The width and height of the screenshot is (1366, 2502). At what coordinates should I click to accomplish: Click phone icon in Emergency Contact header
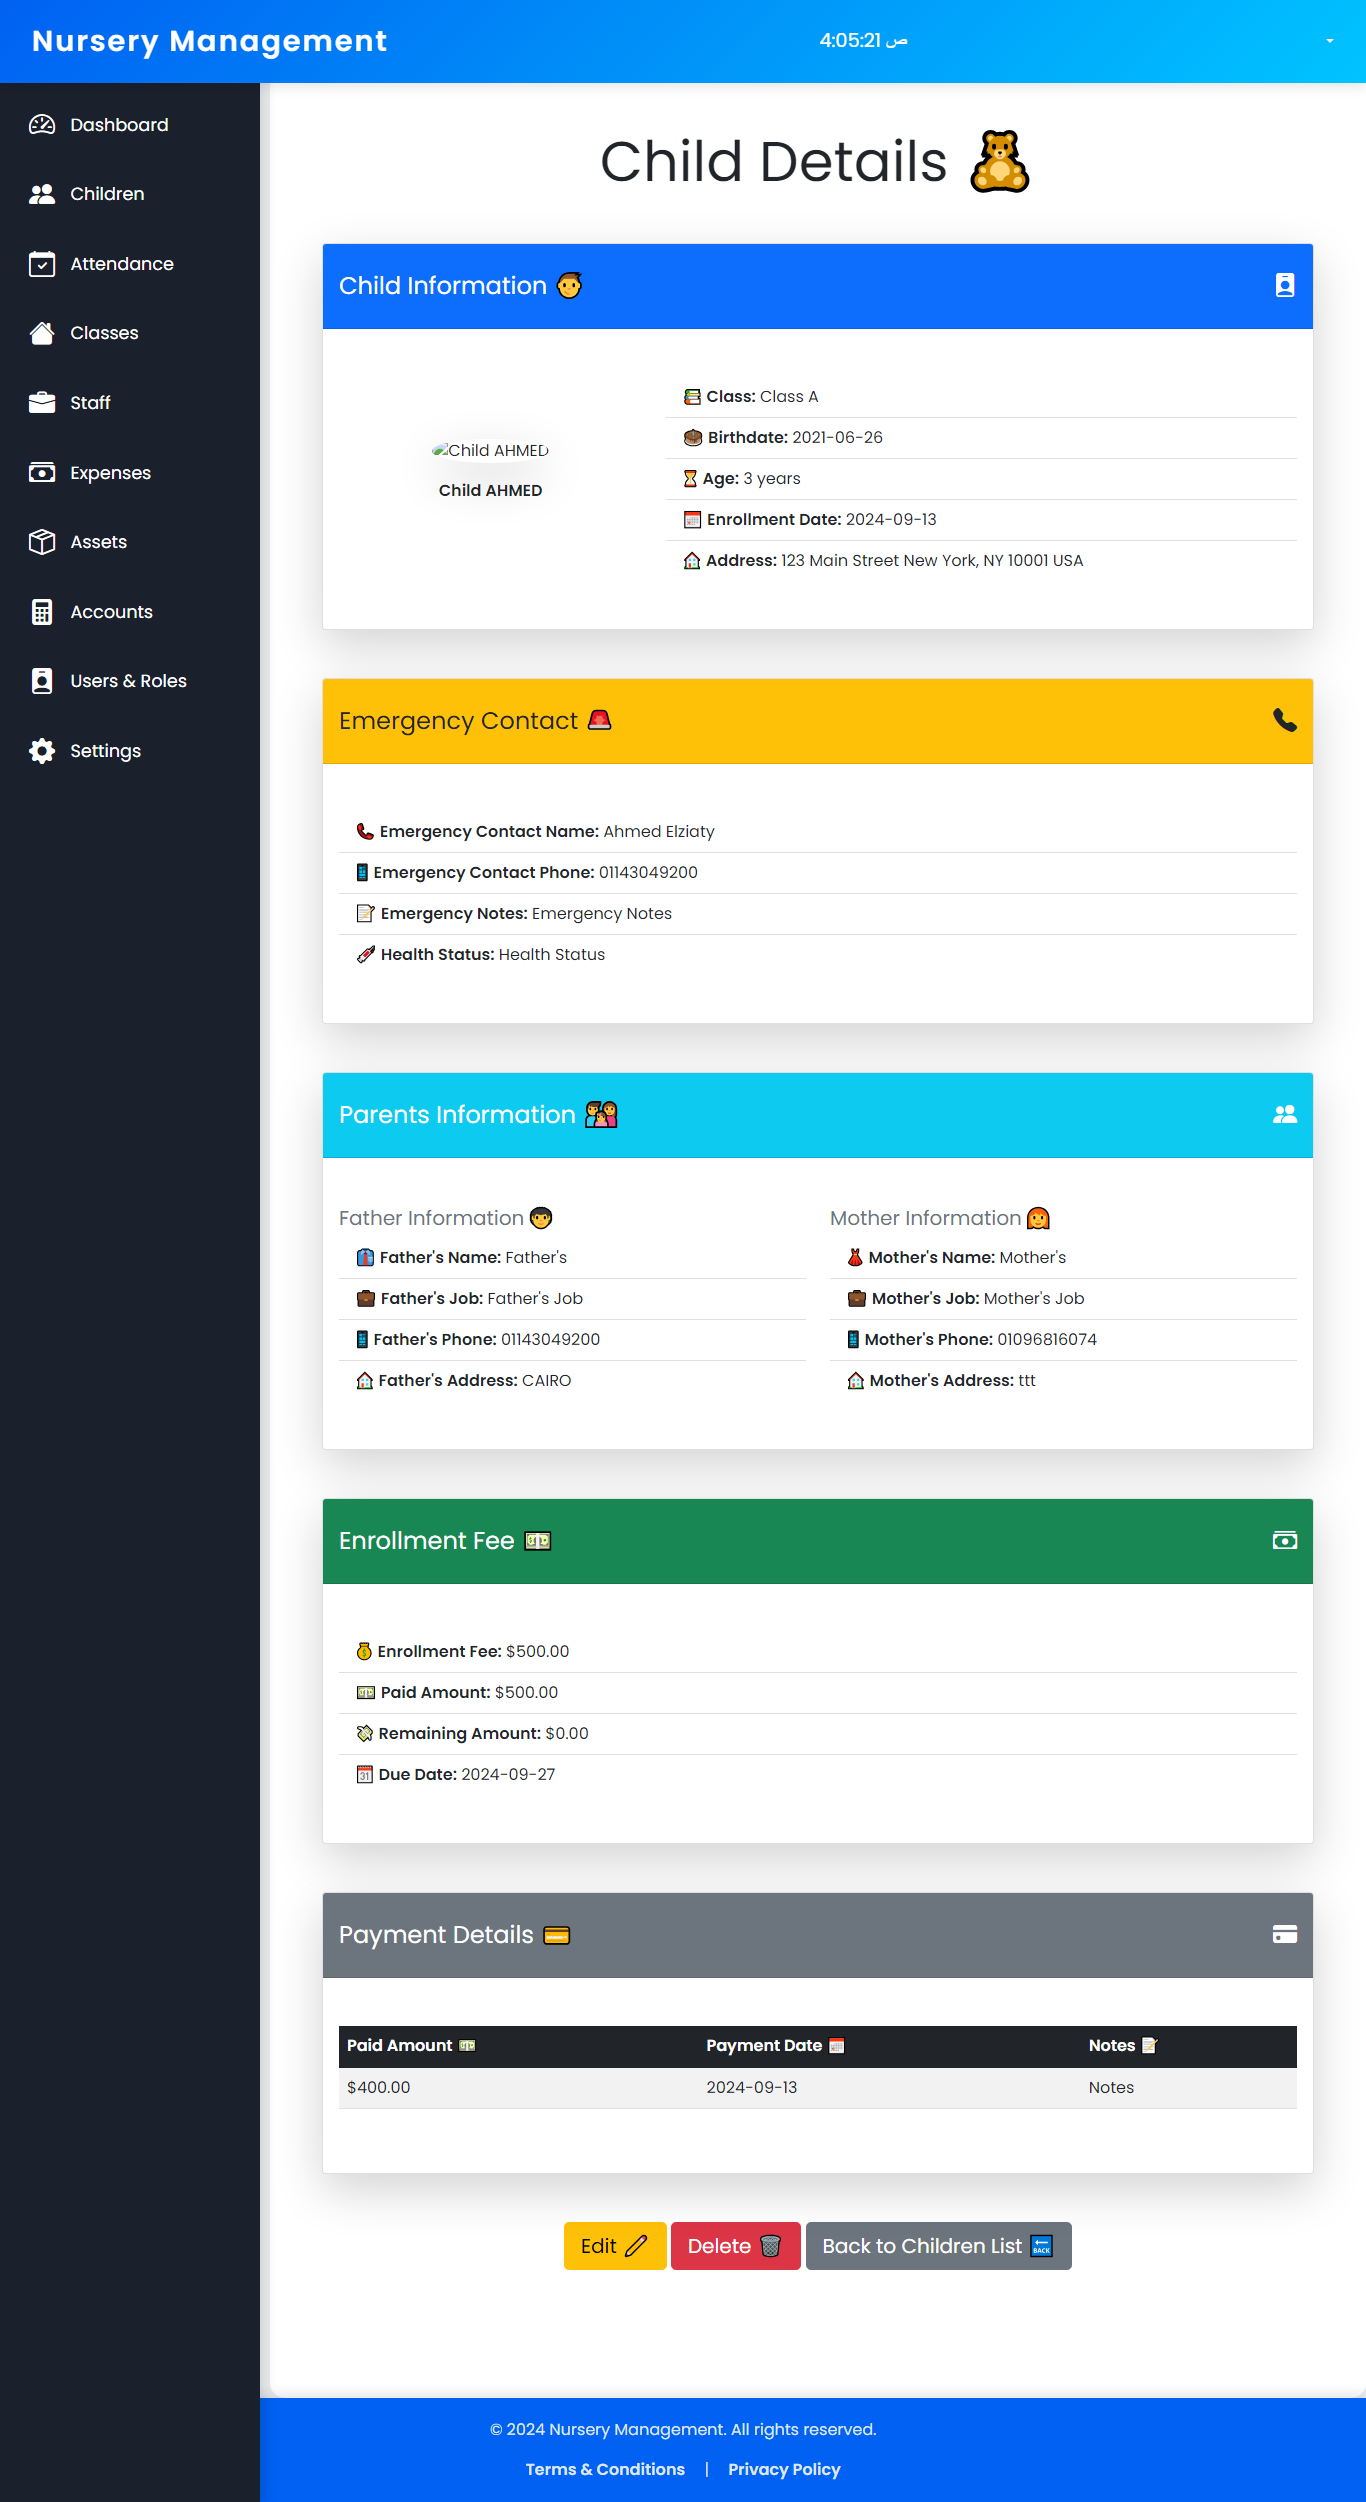1284,721
